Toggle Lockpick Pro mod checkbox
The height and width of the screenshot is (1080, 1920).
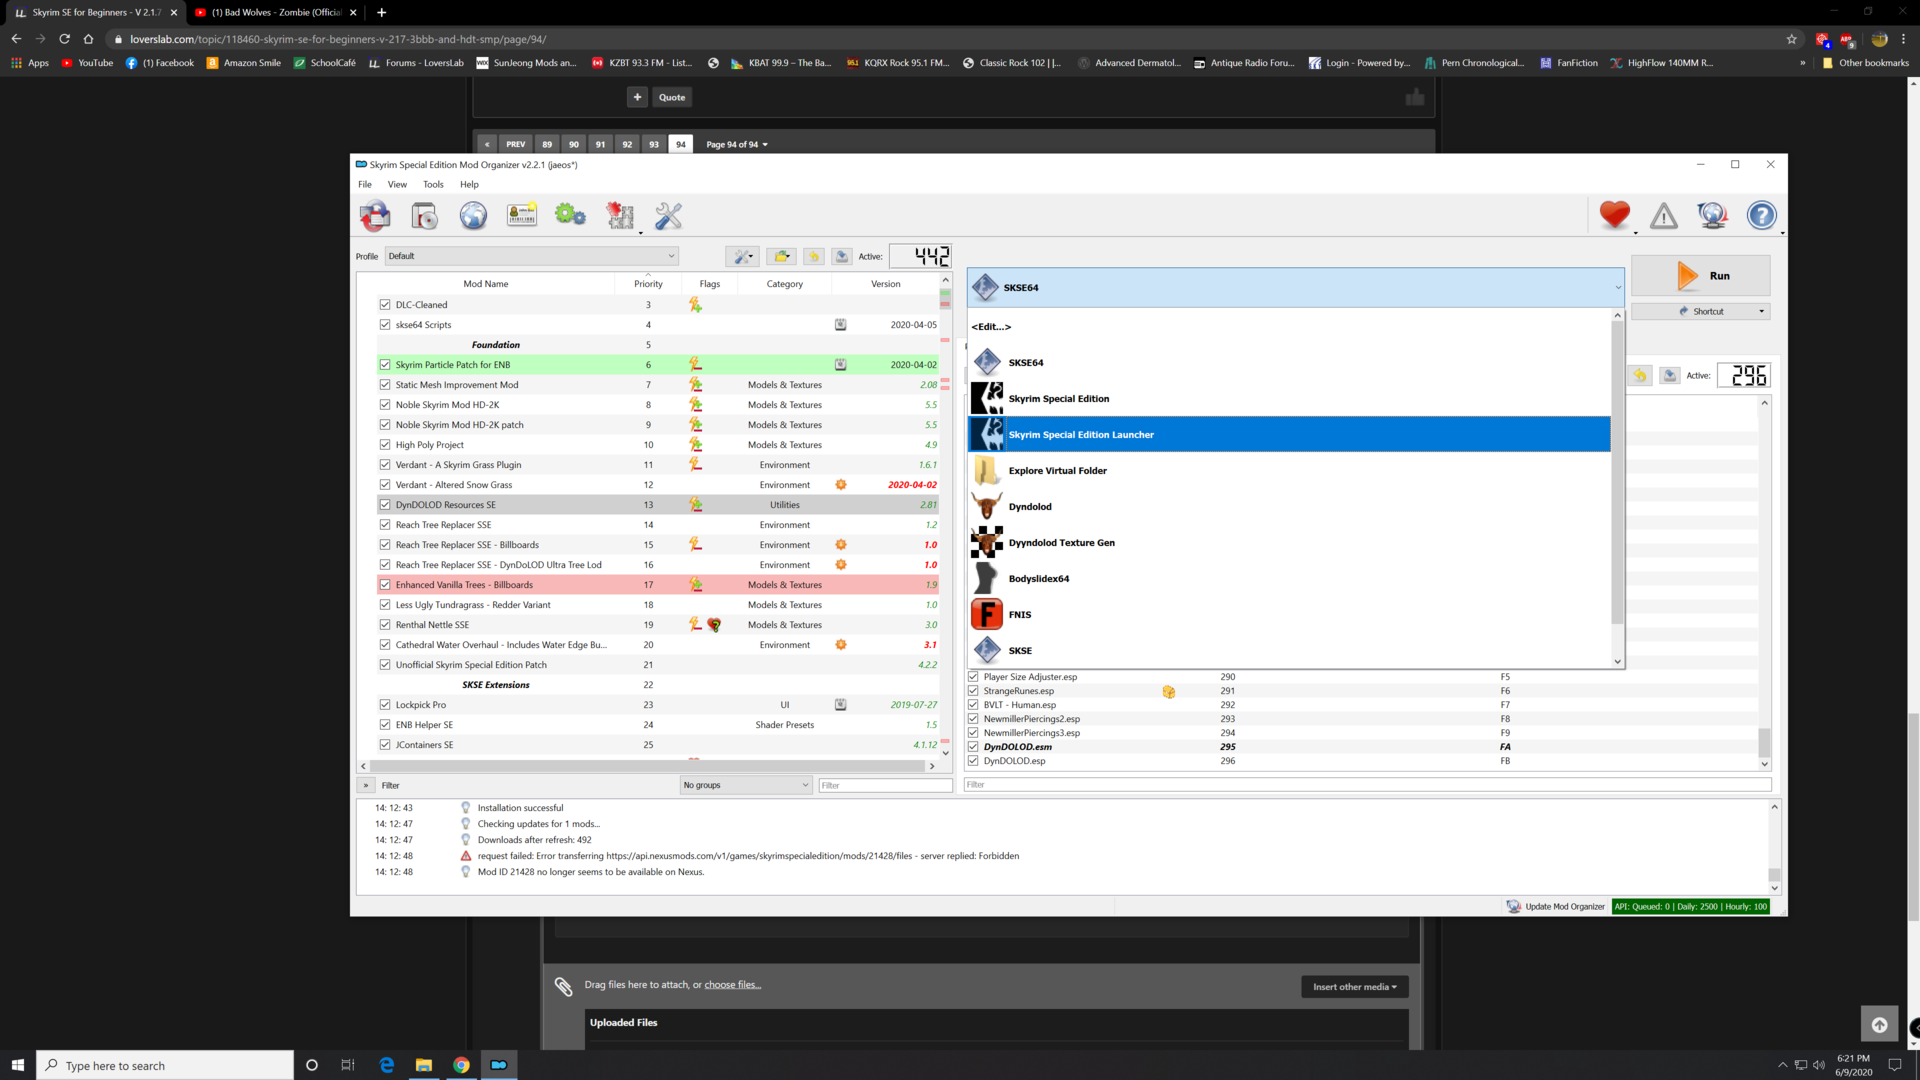tap(385, 705)
